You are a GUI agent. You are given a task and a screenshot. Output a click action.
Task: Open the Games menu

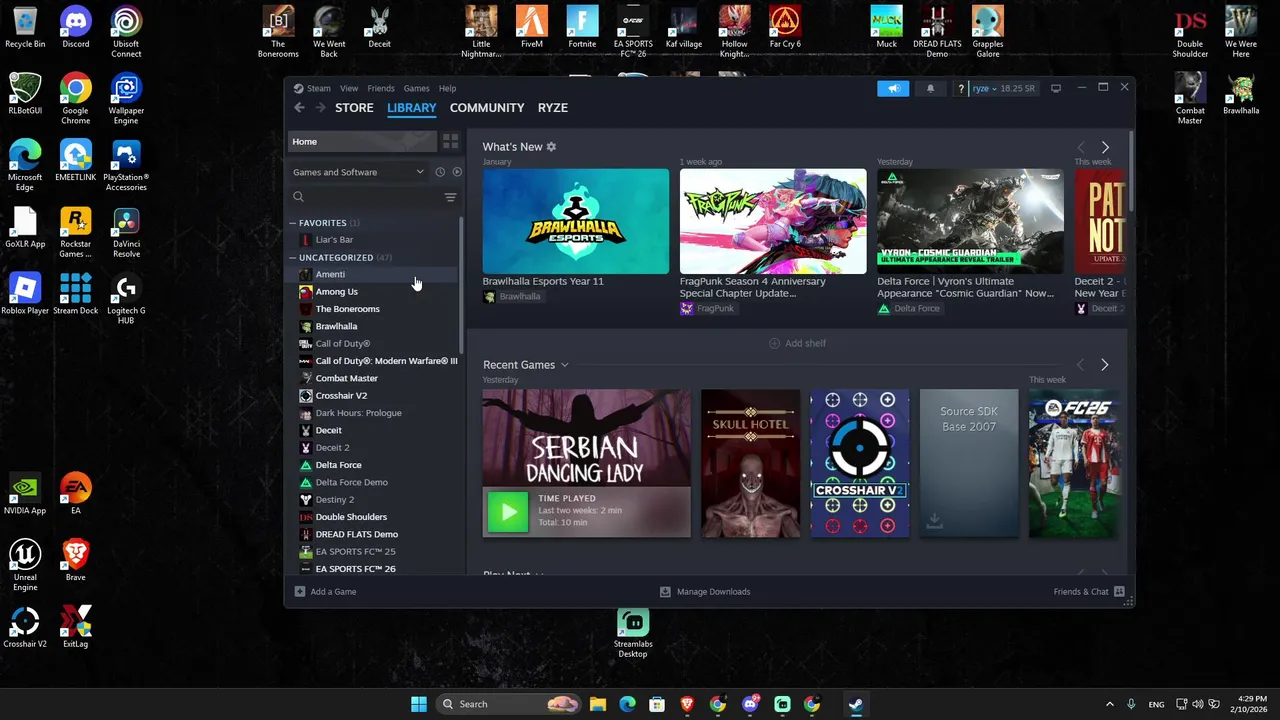tap(416, 88)
